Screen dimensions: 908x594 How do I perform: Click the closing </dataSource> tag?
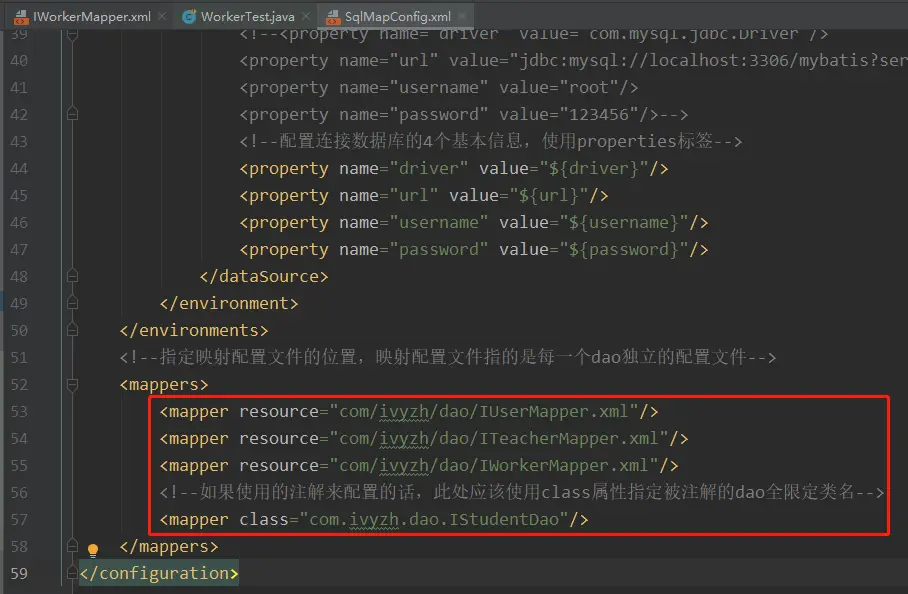click(x=264, y=276)
